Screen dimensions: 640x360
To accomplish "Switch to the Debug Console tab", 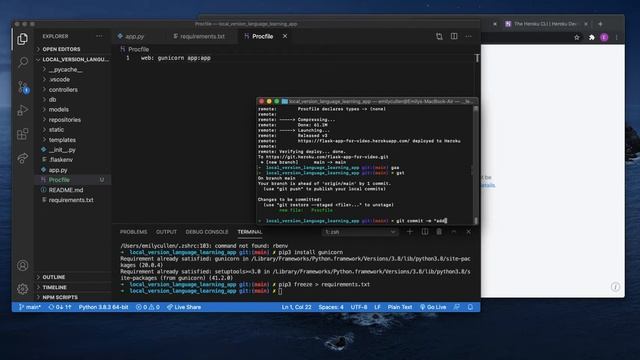I will (x=207, y=232).
